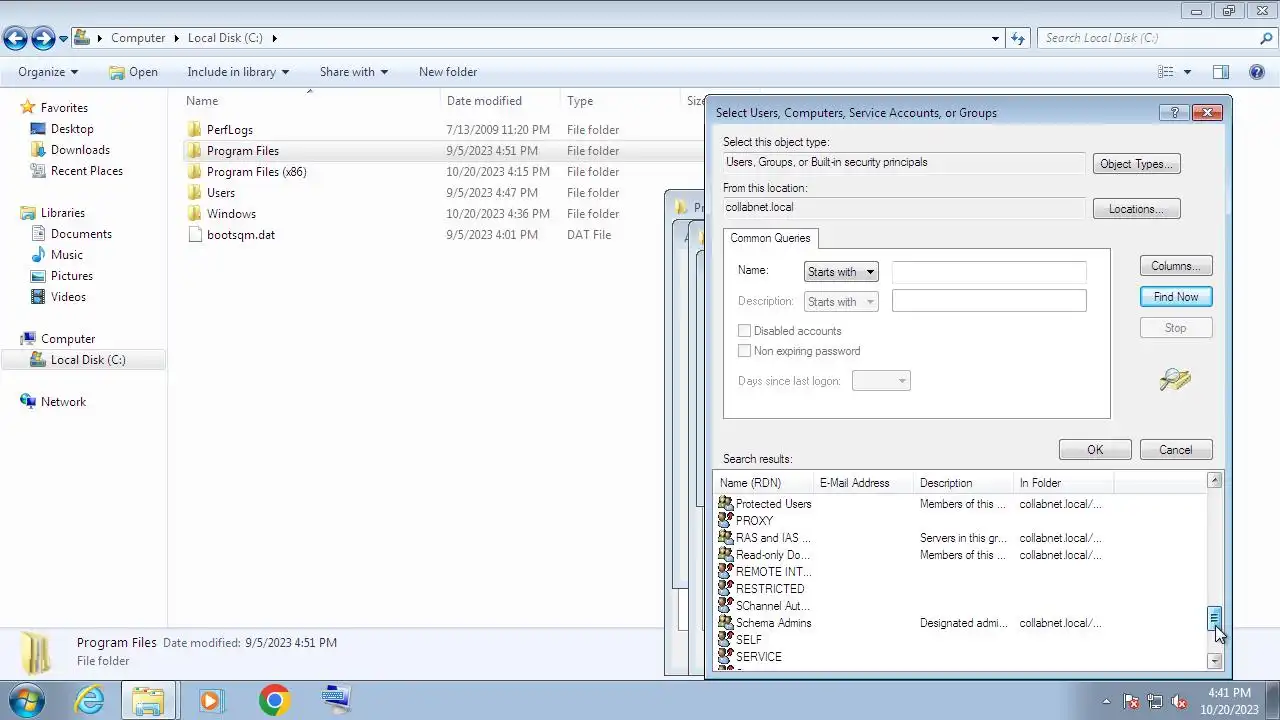Select the PROXY entry in search results
Viewport: 1280px width, 720px height.
[x=754, y=521]
